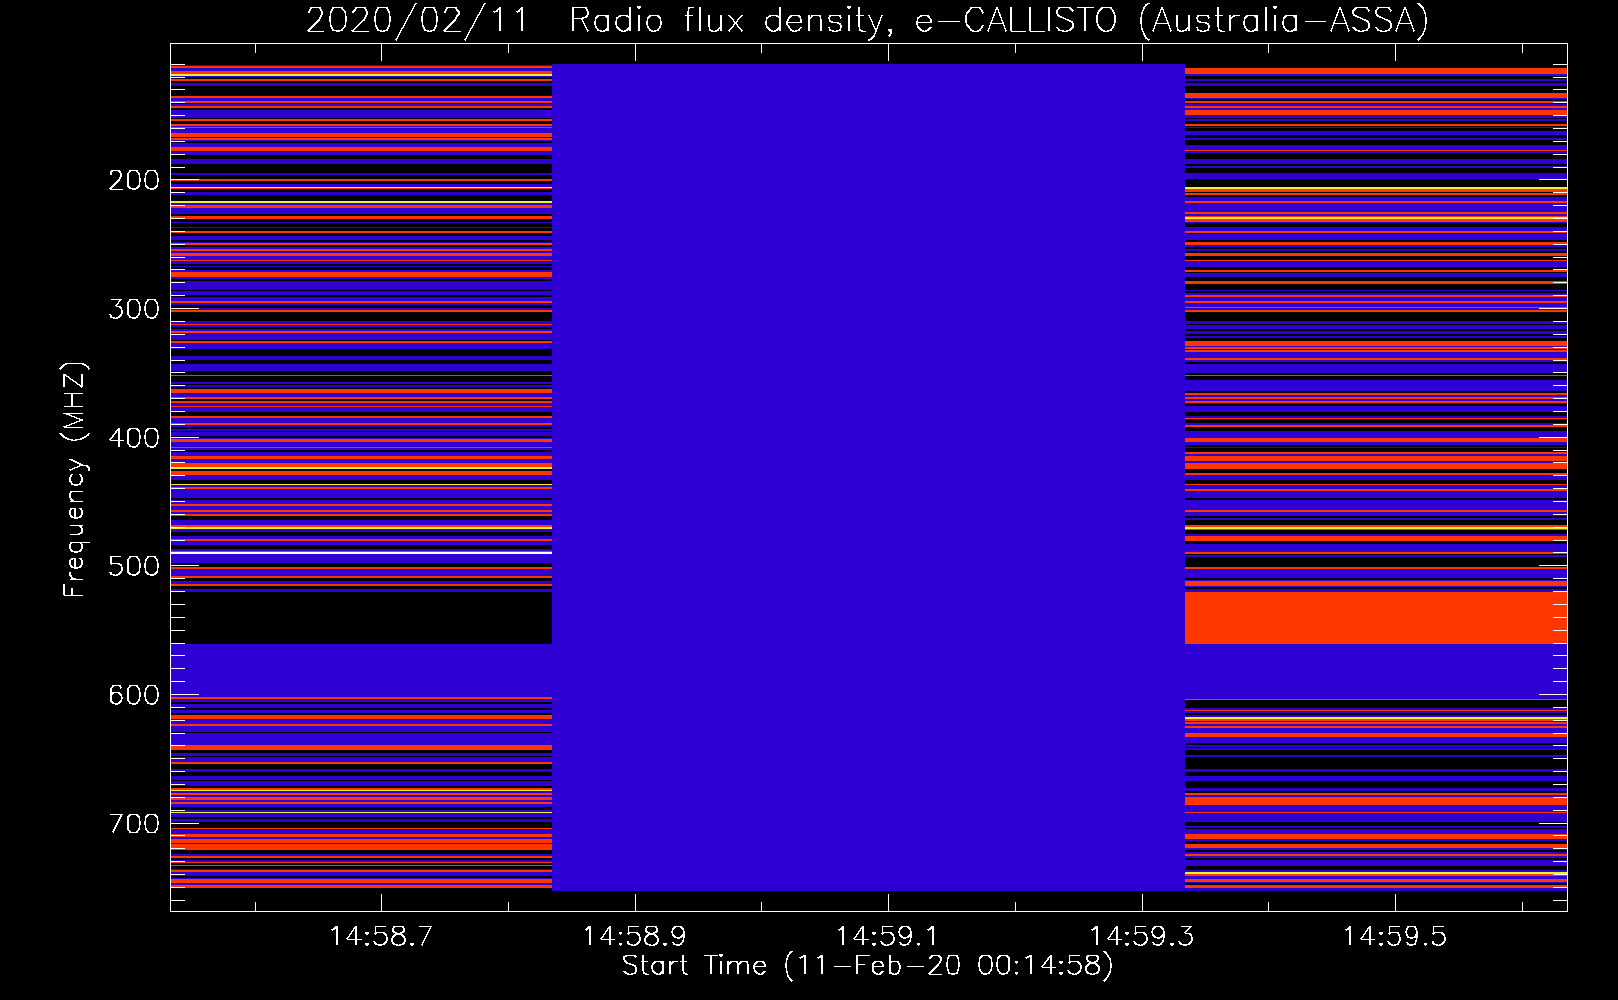The width and height of the screenshot is (1618, 1000).
Task: Click the plot title '2020/02/11 Radio flux density'
Action: point(598,20)
